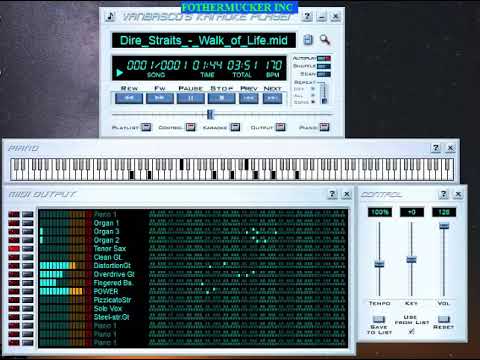Viewport: 480px width, 360px height.
Task: Click the Key transpose slider handle
Action: 411,259
